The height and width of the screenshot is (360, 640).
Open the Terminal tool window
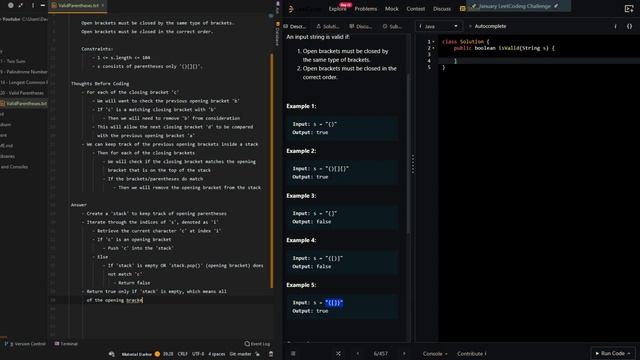[x=66, y=344]
